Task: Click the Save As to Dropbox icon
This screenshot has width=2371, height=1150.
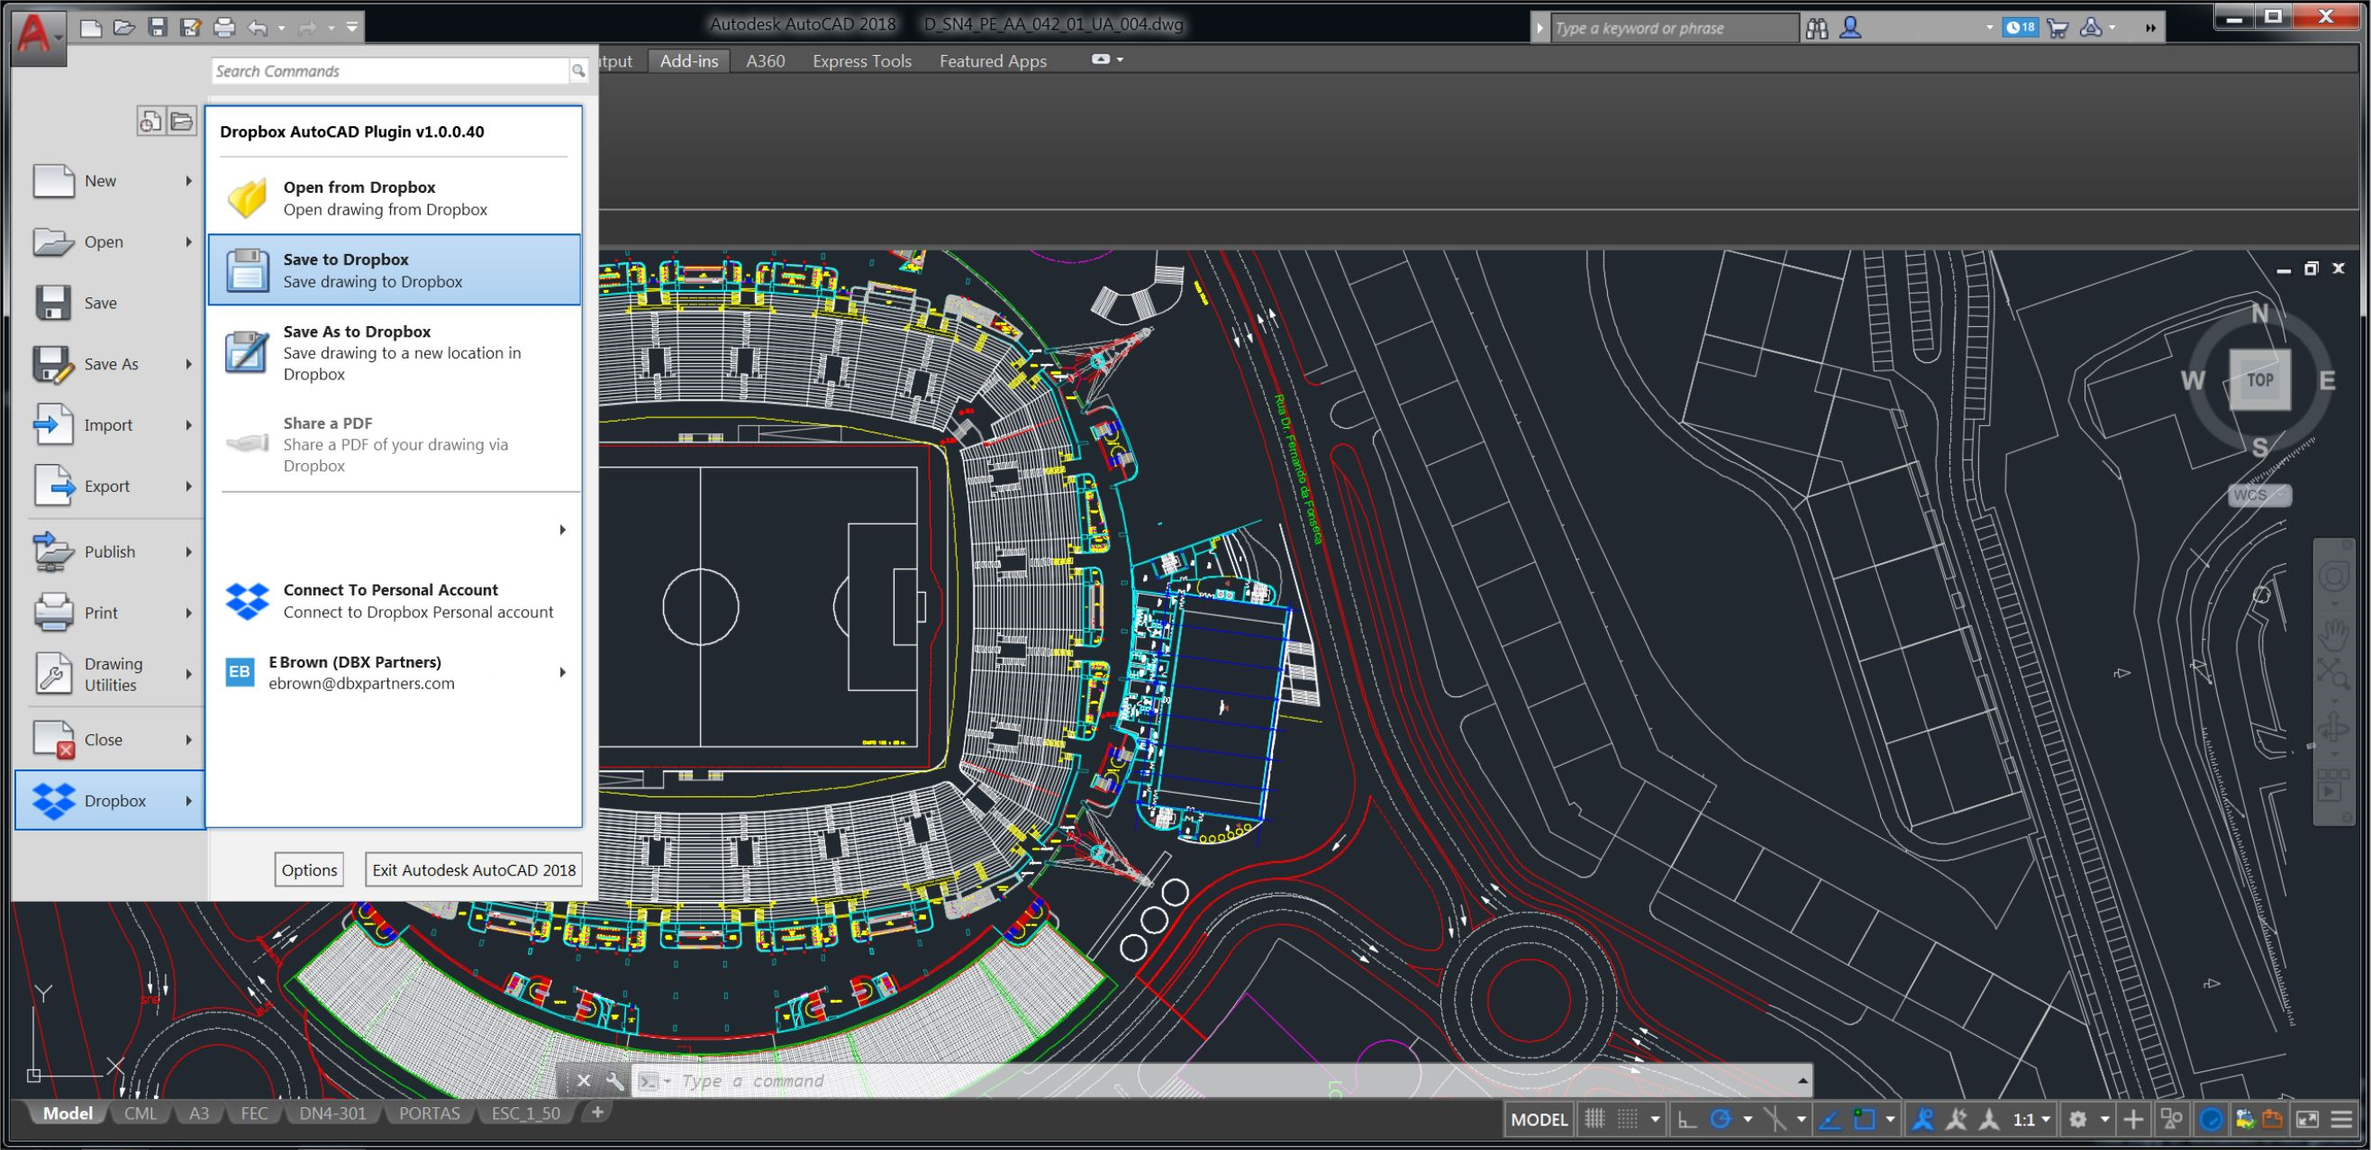Action: (x=246, y=352)
